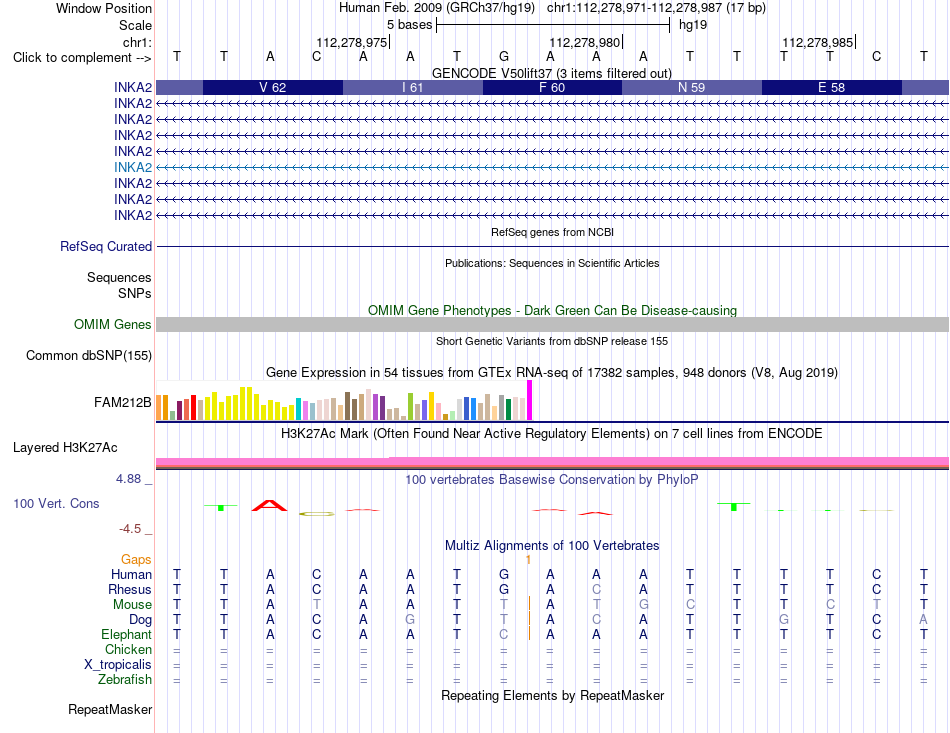Select the Chicken alignment row label
The height and width of the screenshot is (733, 950).
click(x=128, y=649)
